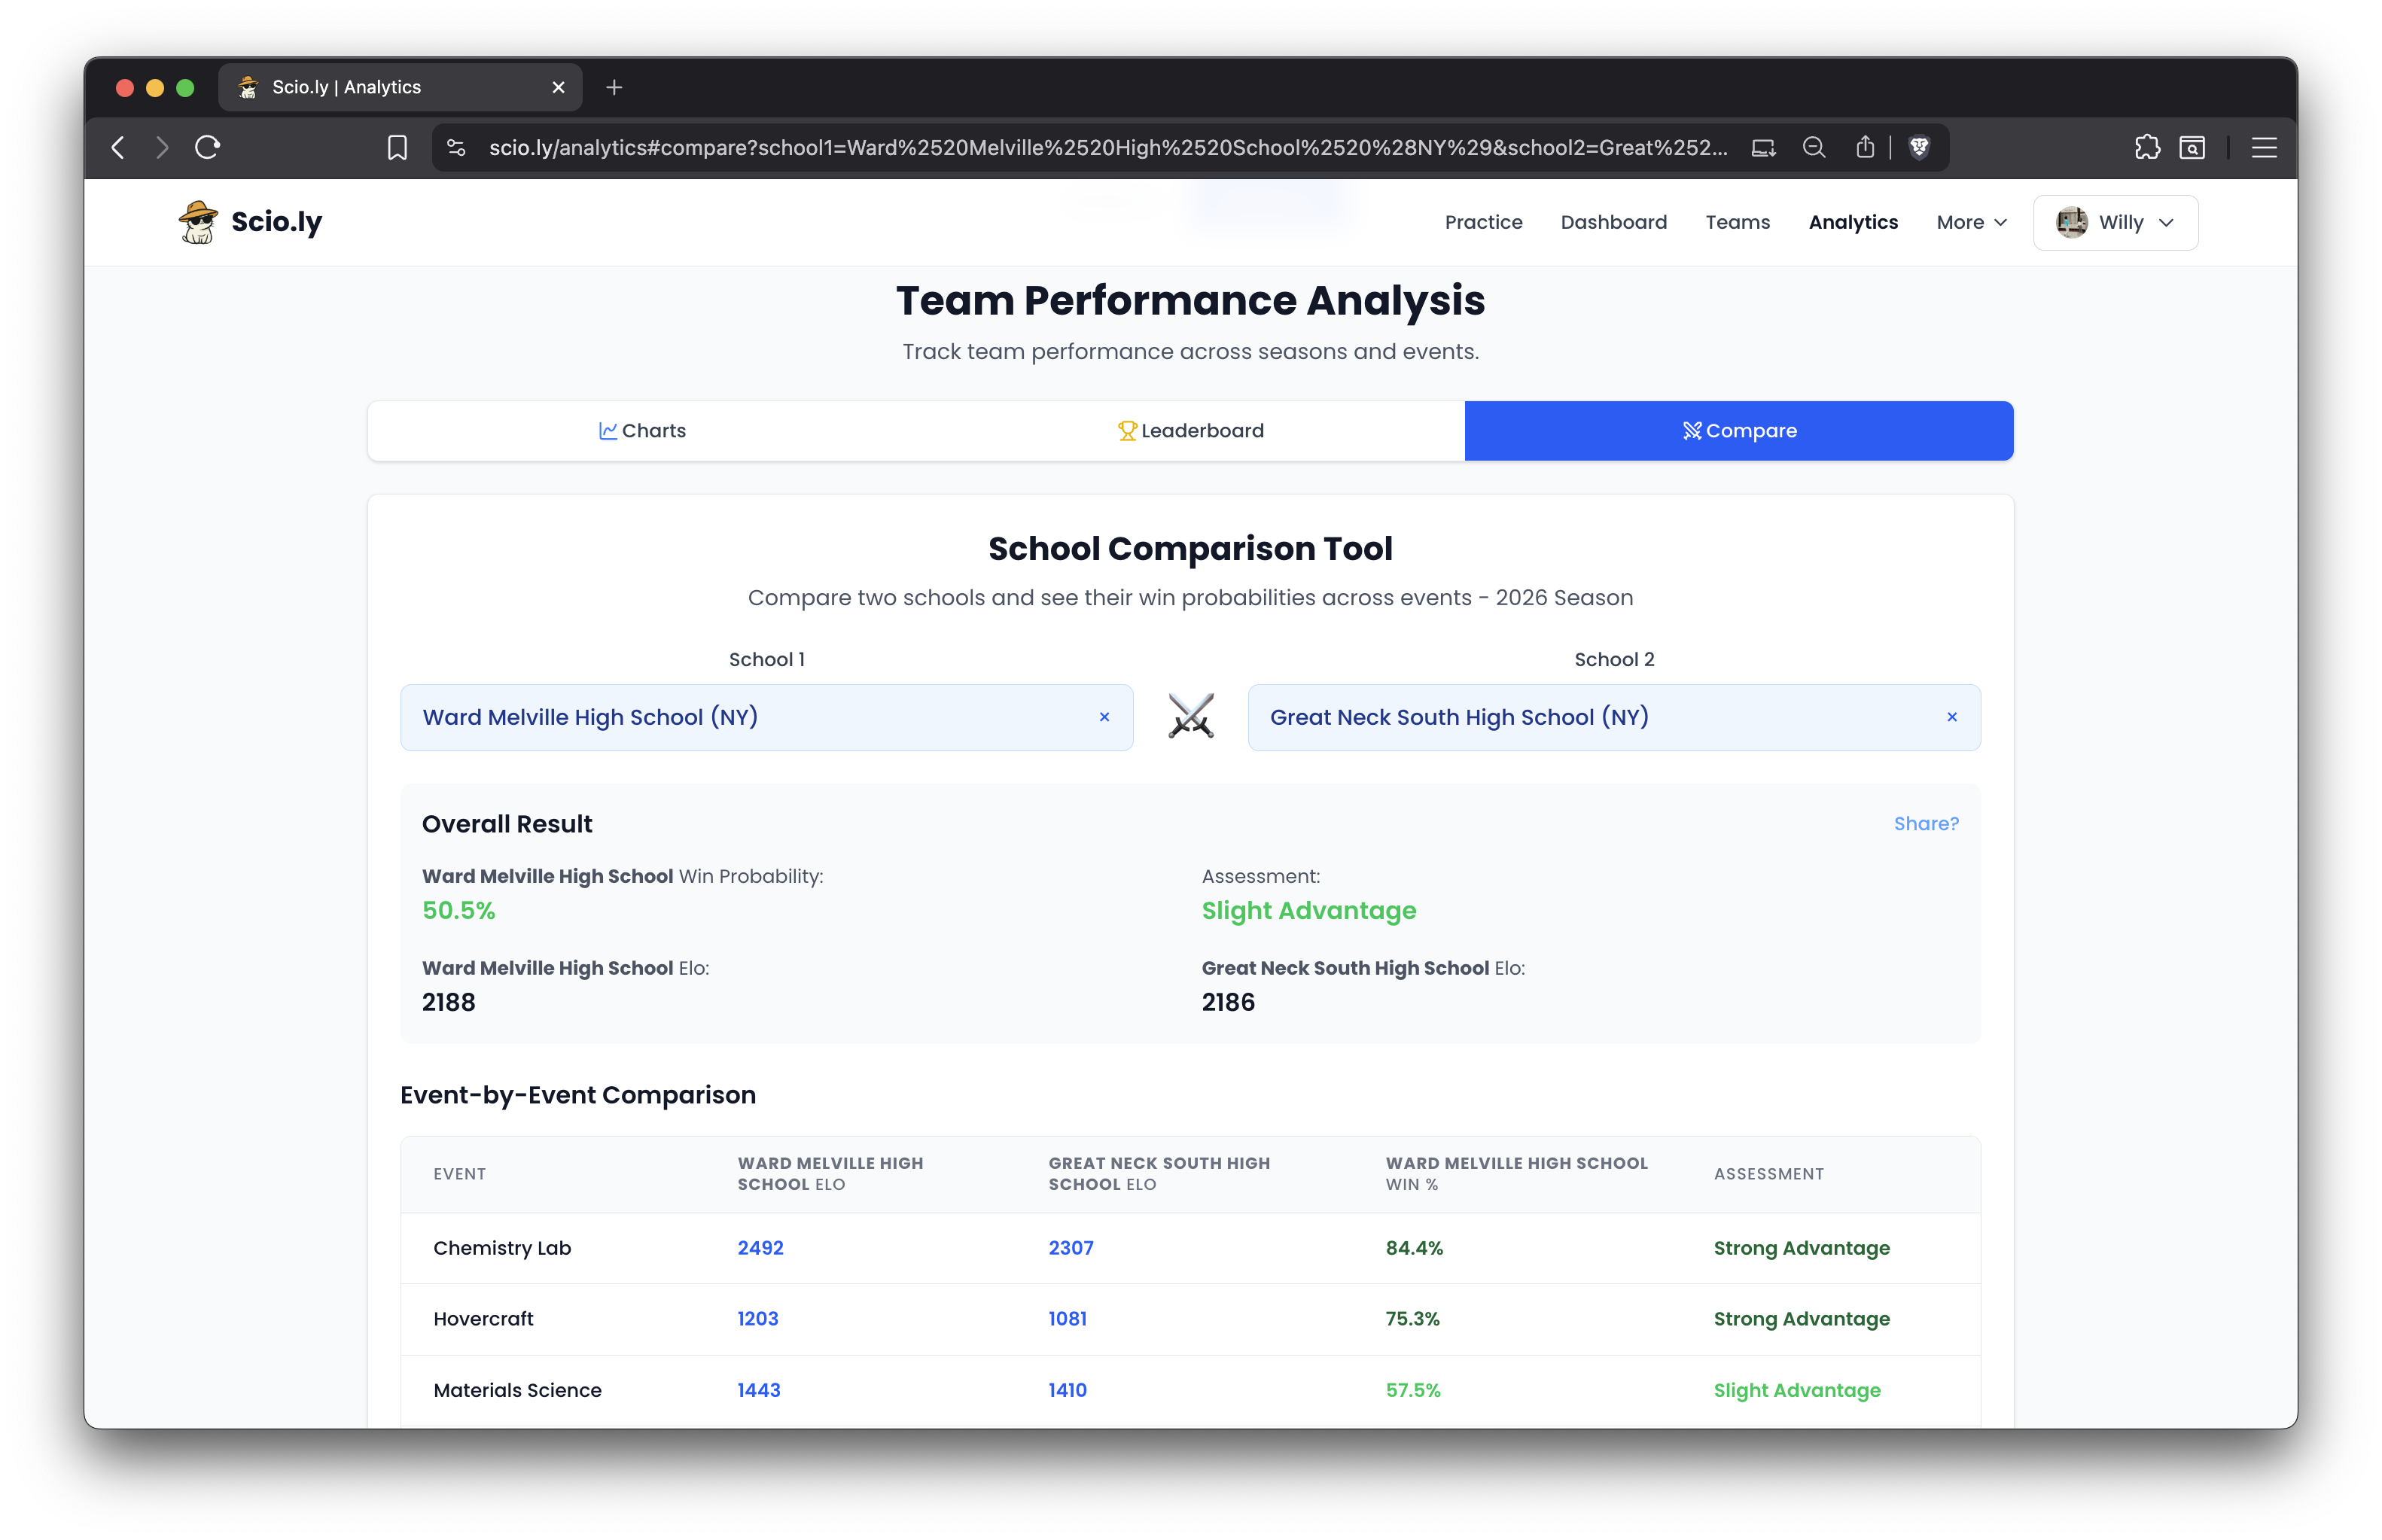Click the Share? link in Overall Result

click(1925, 824)
